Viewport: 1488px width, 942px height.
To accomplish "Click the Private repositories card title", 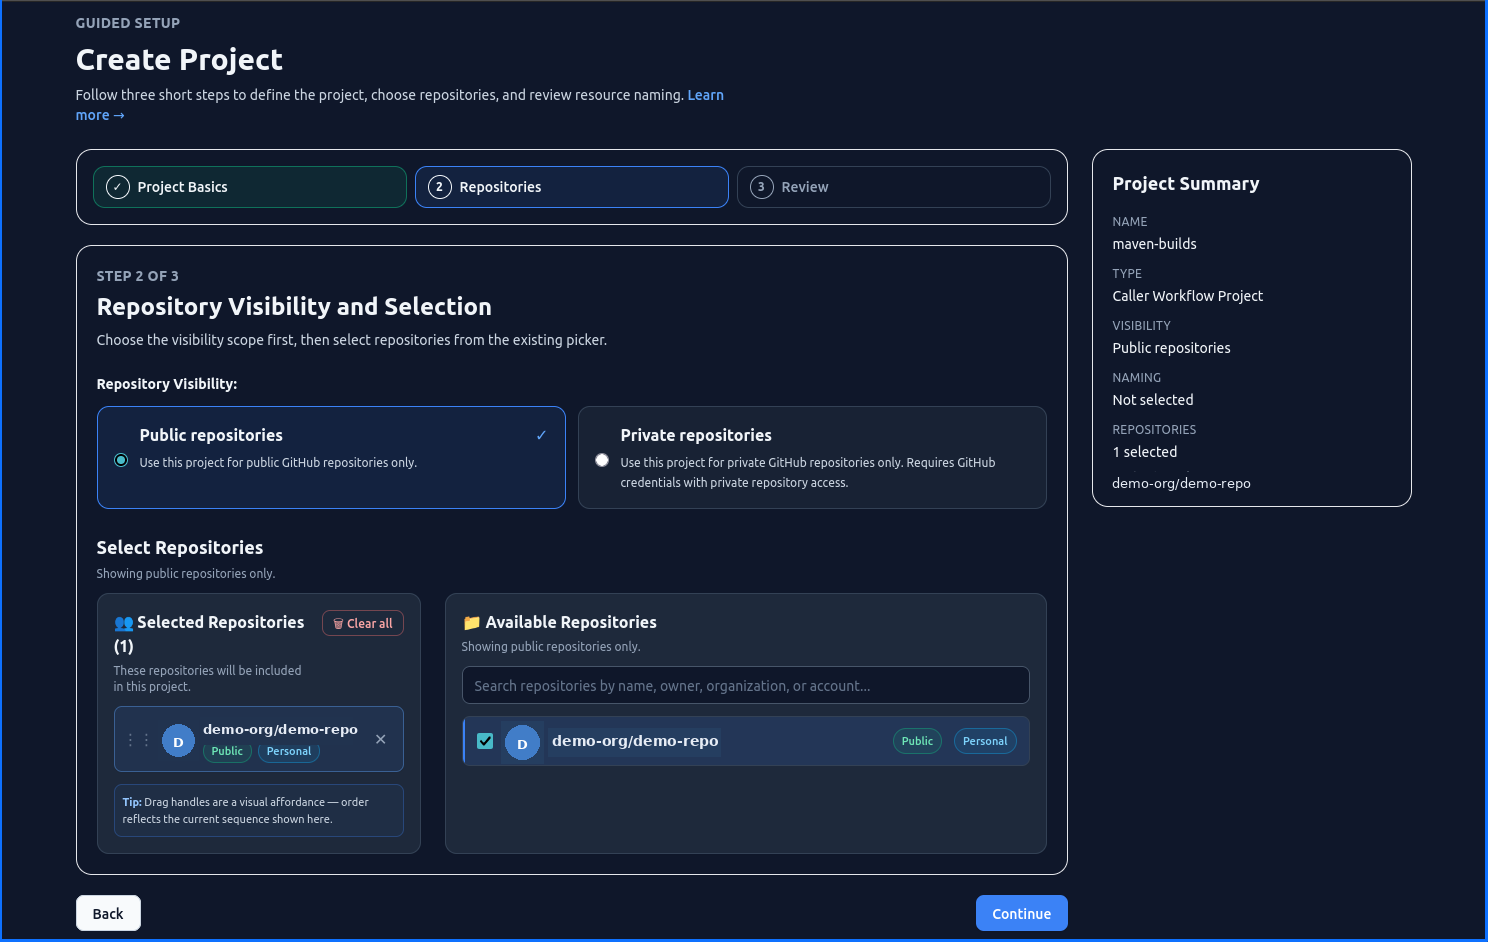I will (696, 435).
